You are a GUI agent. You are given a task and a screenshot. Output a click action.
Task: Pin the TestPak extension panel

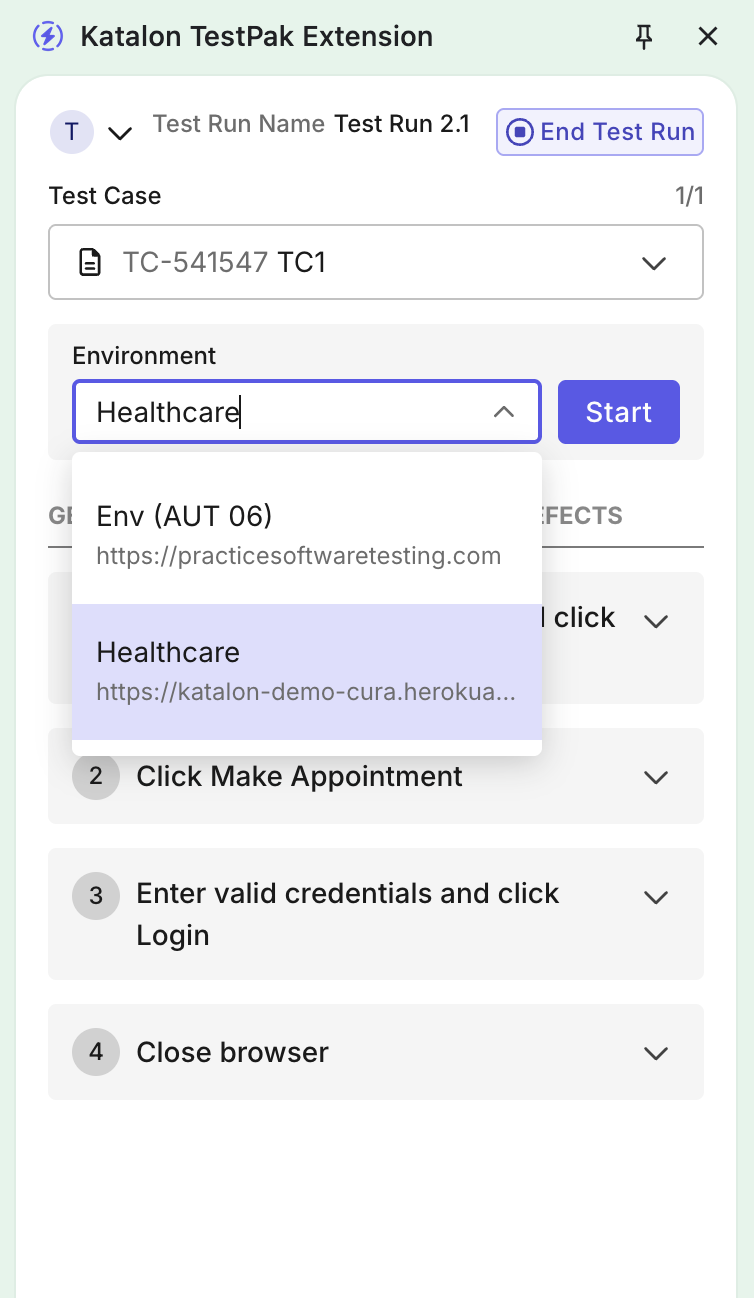644,37
